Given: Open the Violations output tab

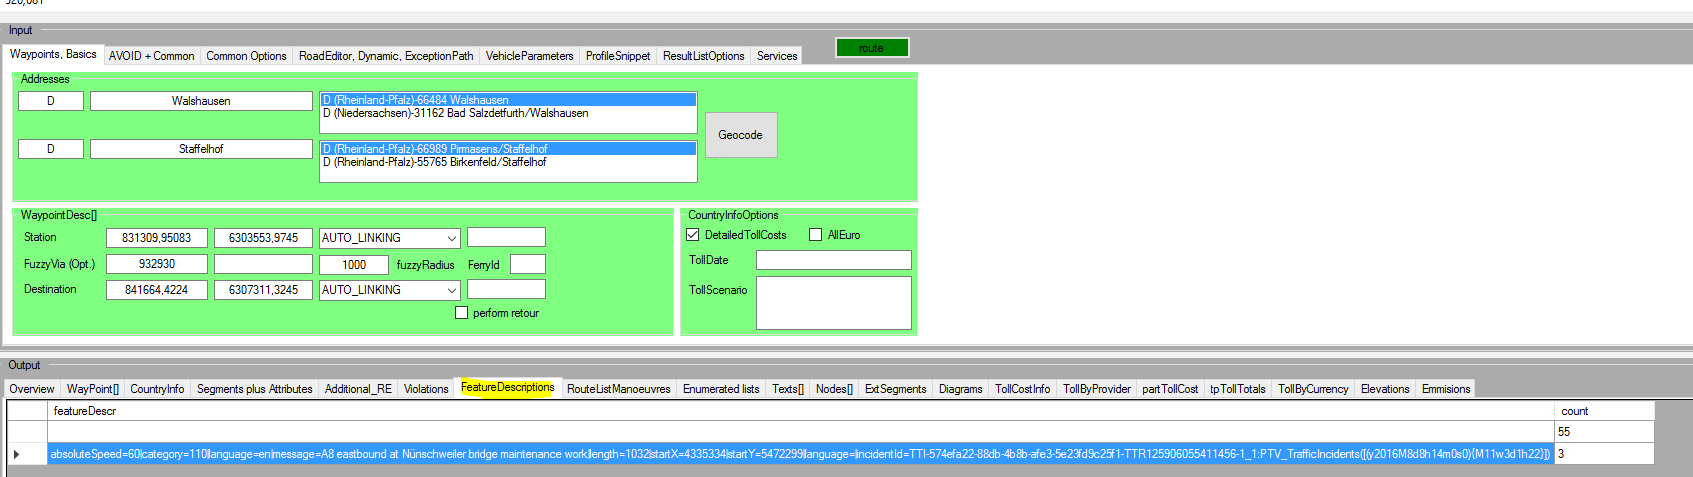Looking at the screenshot, I should pos(426,389).
